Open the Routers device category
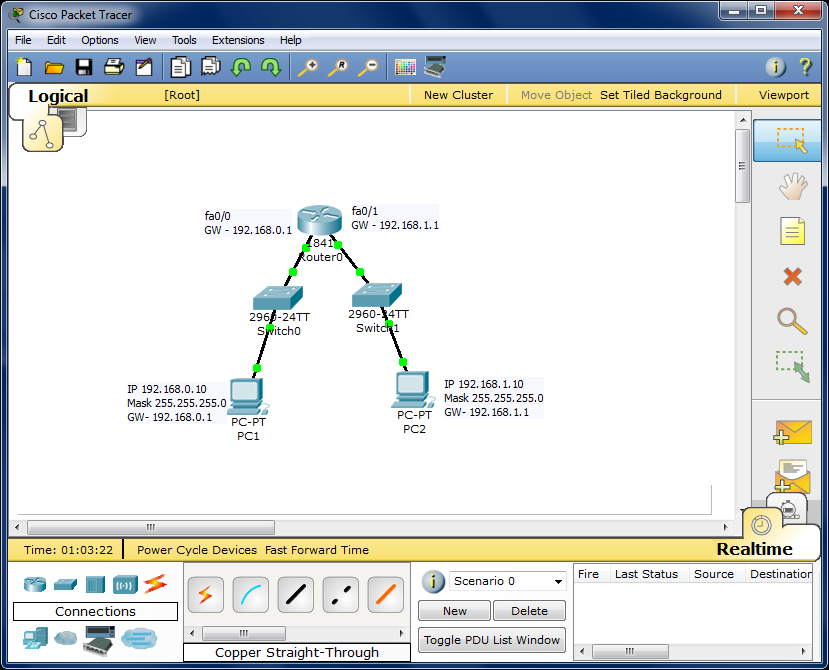The width and height of the screenshot is (829, 670). tap(34, 582)
